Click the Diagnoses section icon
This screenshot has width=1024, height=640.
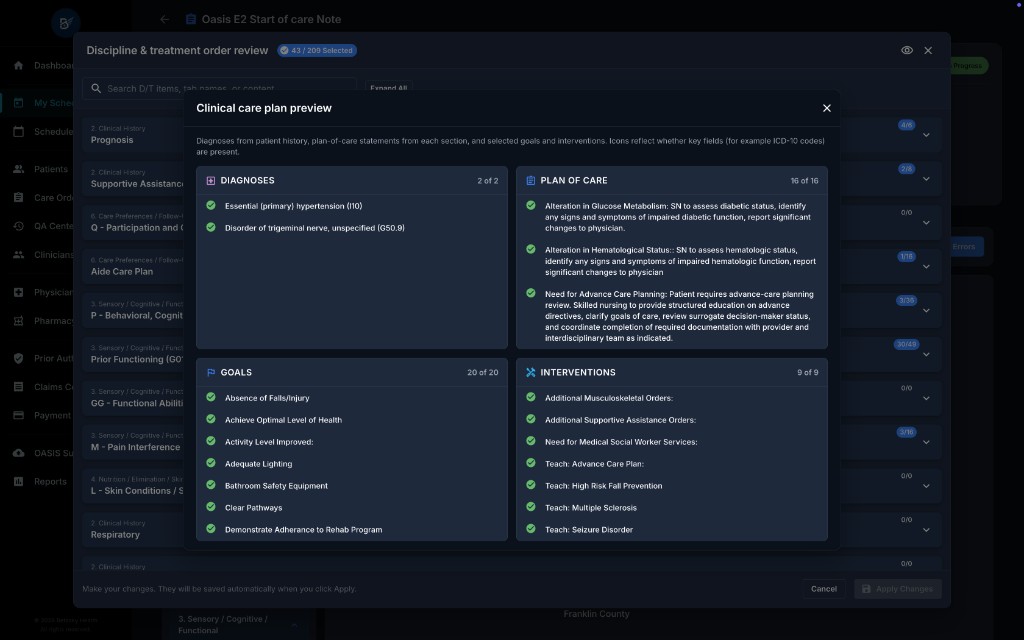pyautogui.click(x=211, y=181)
